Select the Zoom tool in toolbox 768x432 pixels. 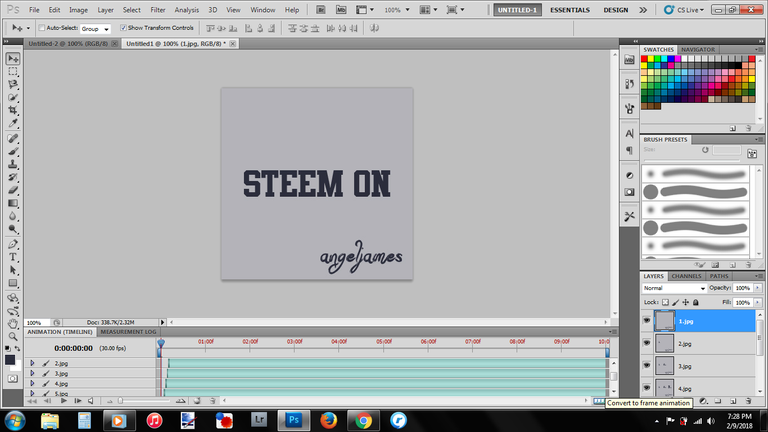[x=13, y=336]
